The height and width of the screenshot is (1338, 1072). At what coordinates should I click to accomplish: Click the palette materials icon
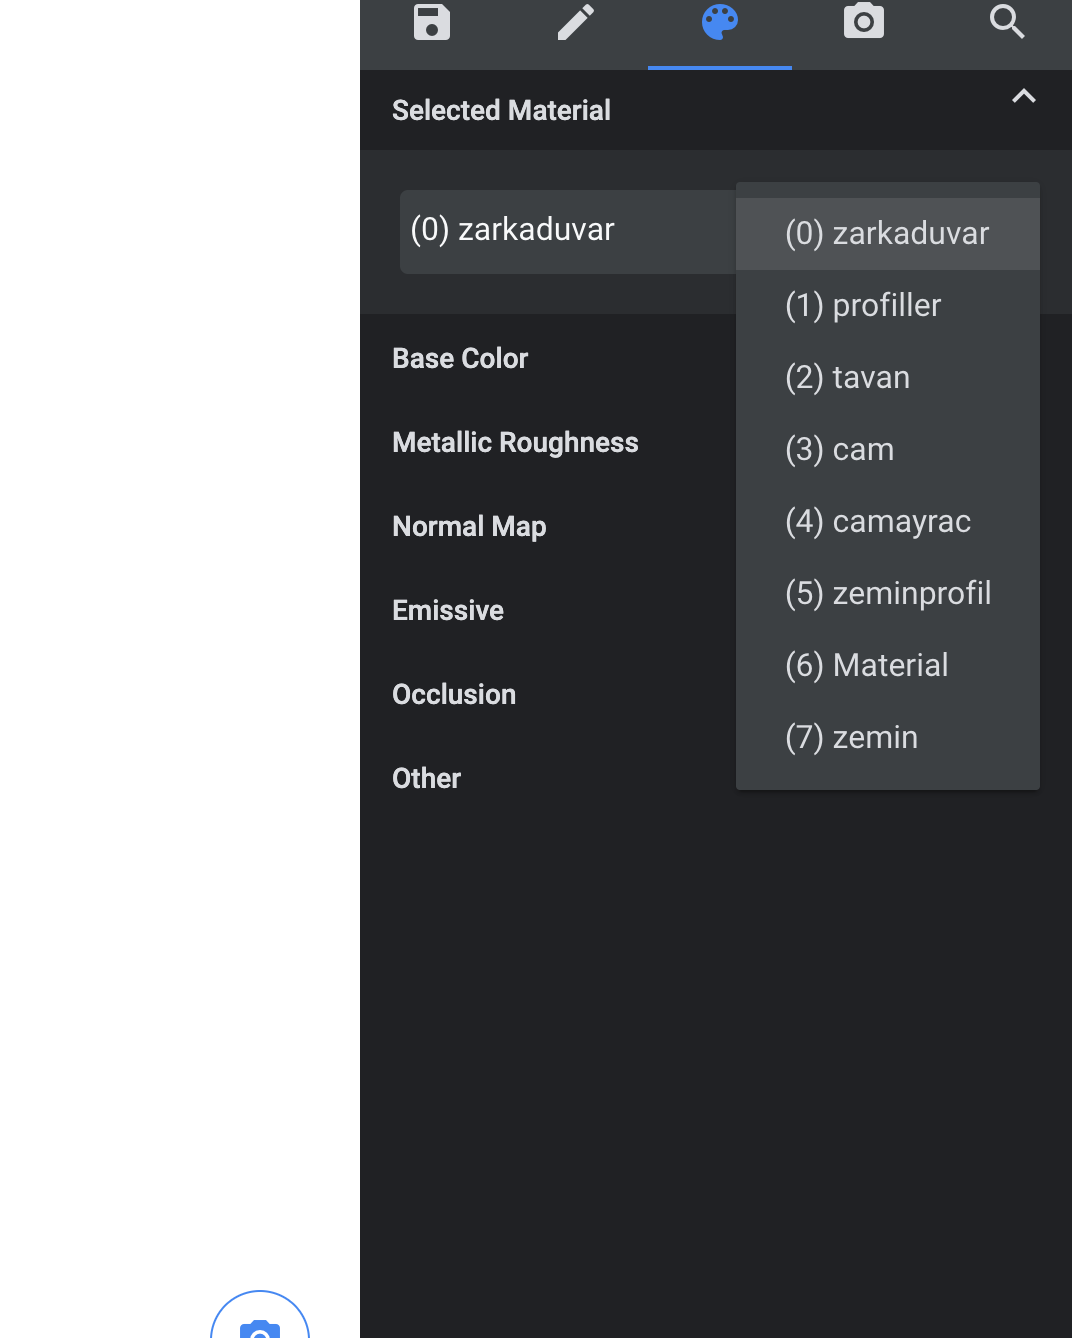719,22
